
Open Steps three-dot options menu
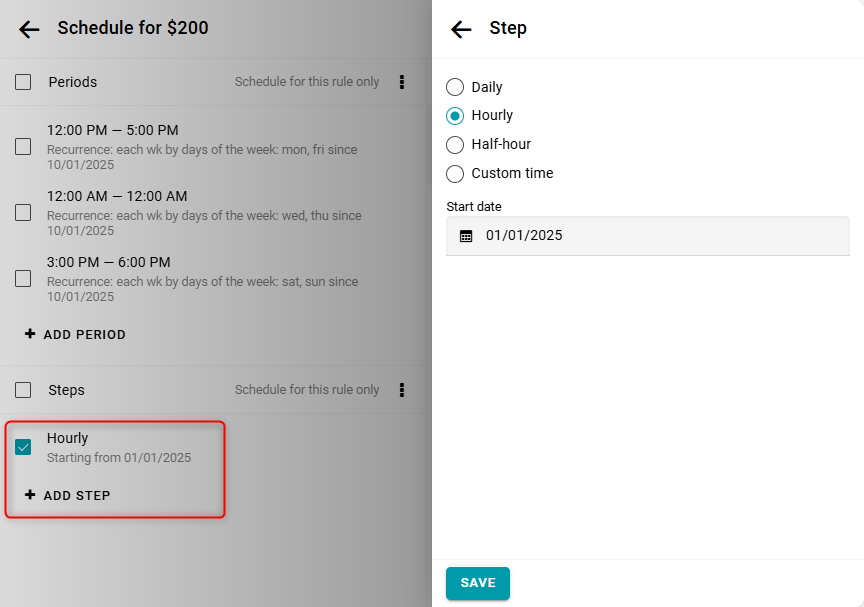[402, 390]
